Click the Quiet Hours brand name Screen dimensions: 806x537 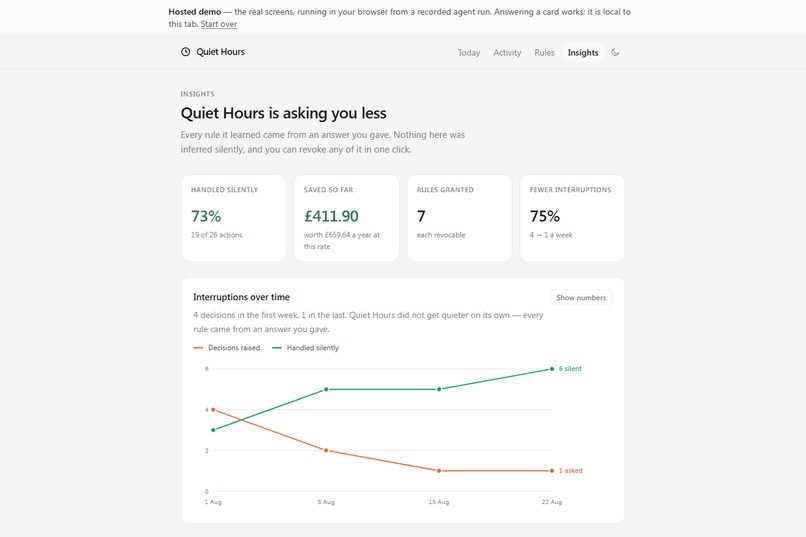221,52
